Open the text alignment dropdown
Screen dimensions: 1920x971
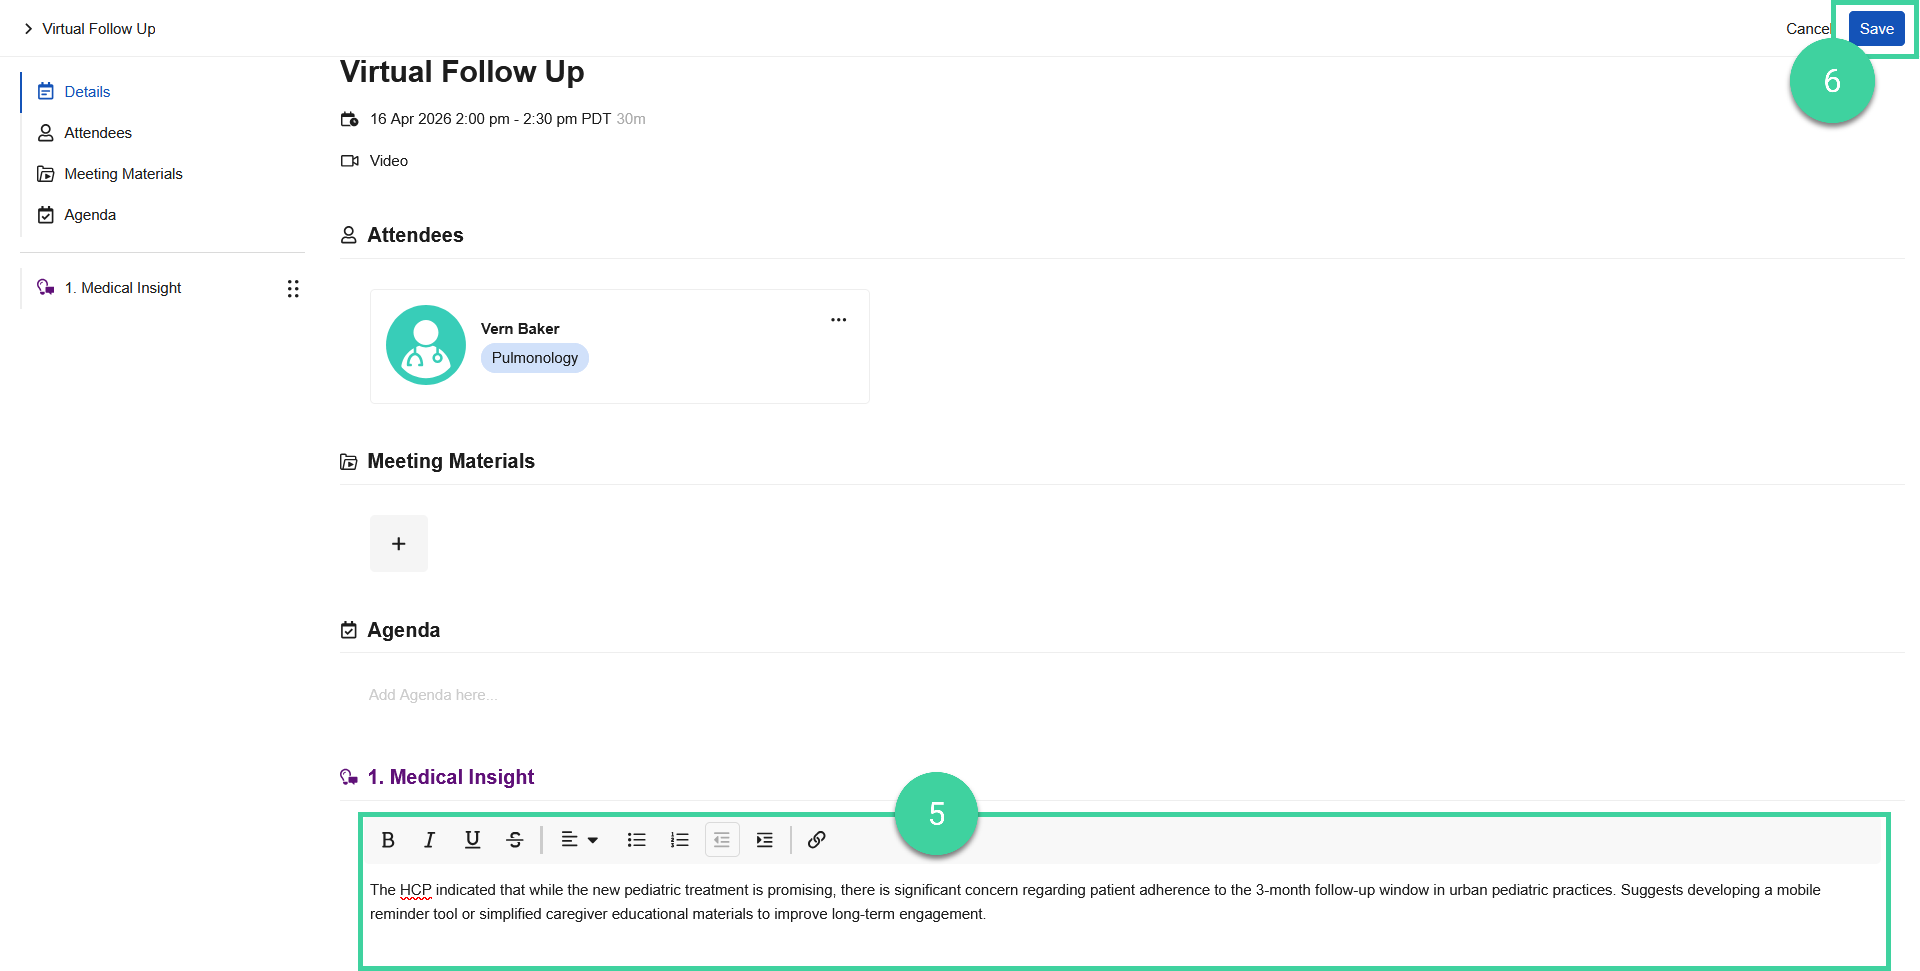(580, 840)
